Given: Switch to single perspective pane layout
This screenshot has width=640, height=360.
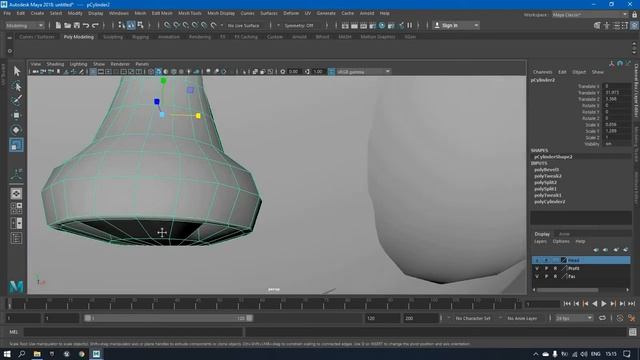Looking at the screenshot, I should coord(16,193).
